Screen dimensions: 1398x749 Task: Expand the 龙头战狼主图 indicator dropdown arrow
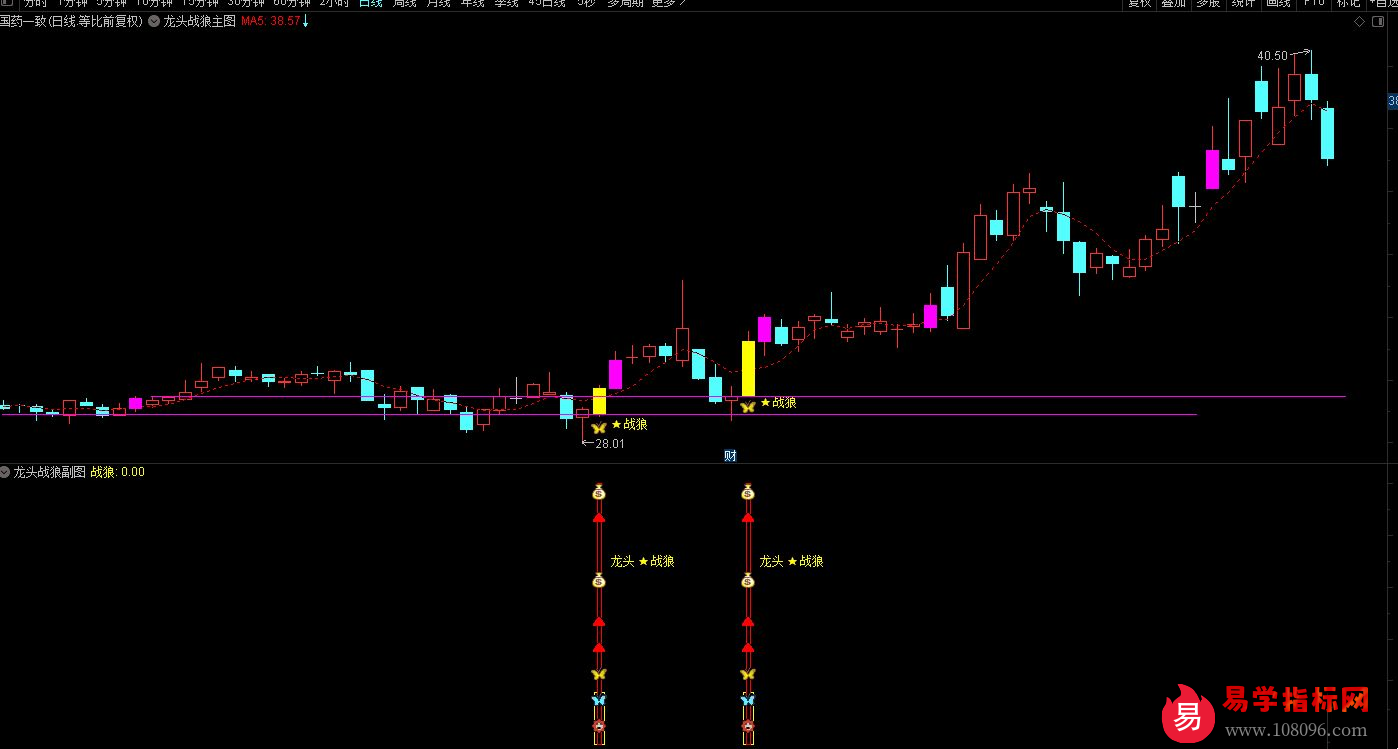pyautogui.click(x=153, y=21)
